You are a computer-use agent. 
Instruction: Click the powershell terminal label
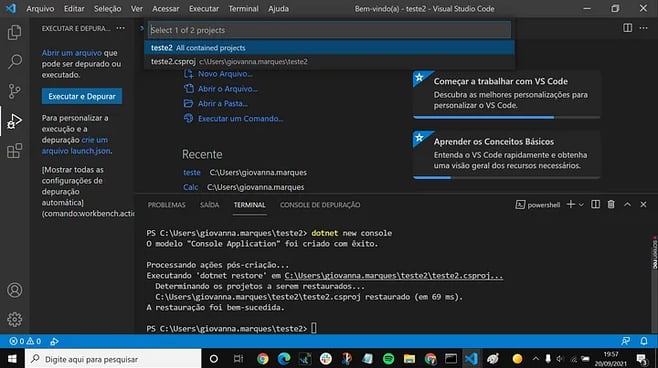538,205
